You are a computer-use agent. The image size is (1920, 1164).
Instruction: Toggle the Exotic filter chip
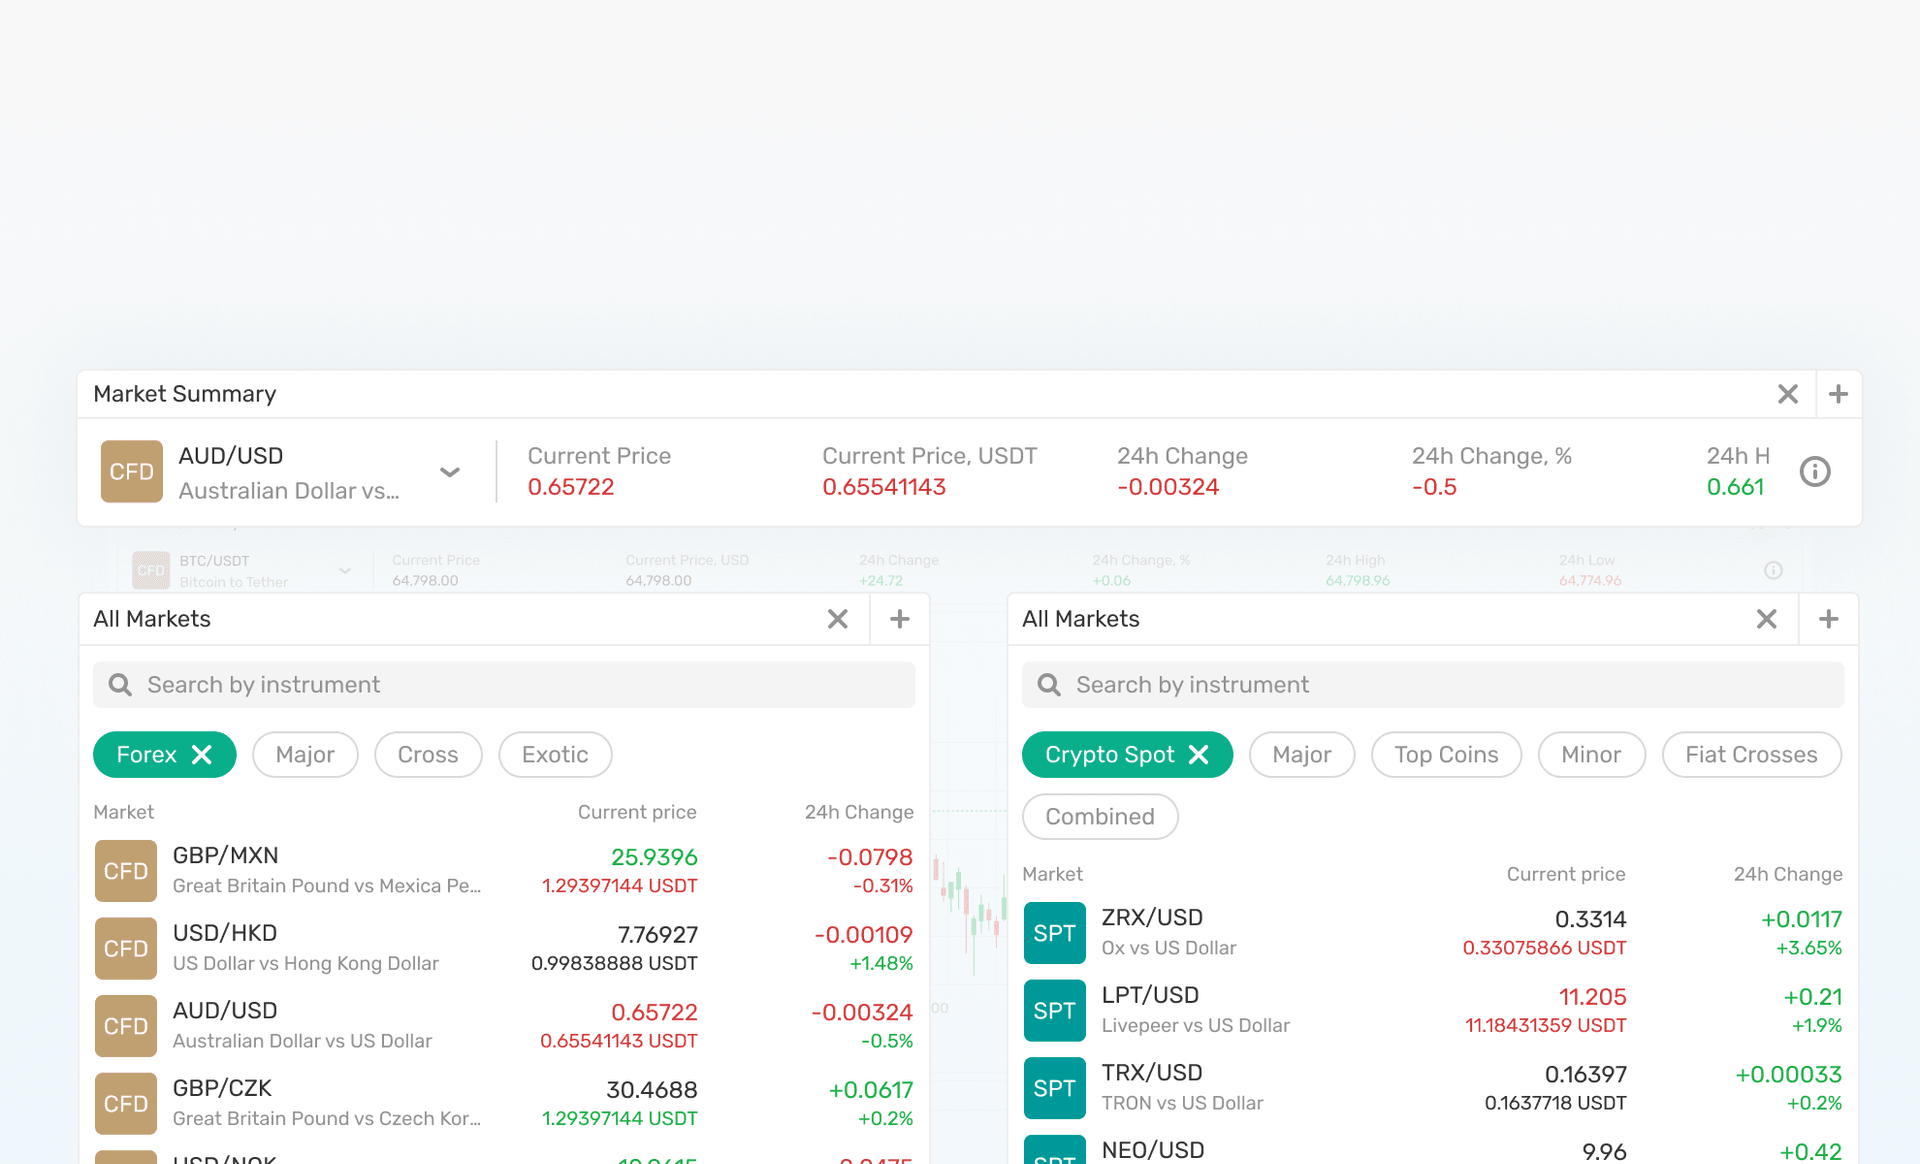[555, 755]
